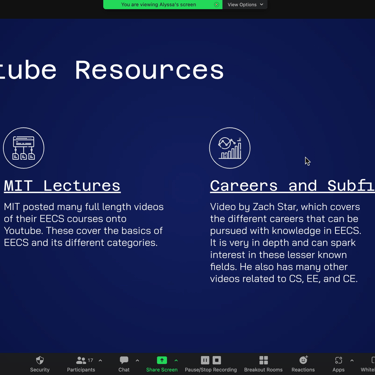Click the chart icon above Careers heading

[230, 148]
